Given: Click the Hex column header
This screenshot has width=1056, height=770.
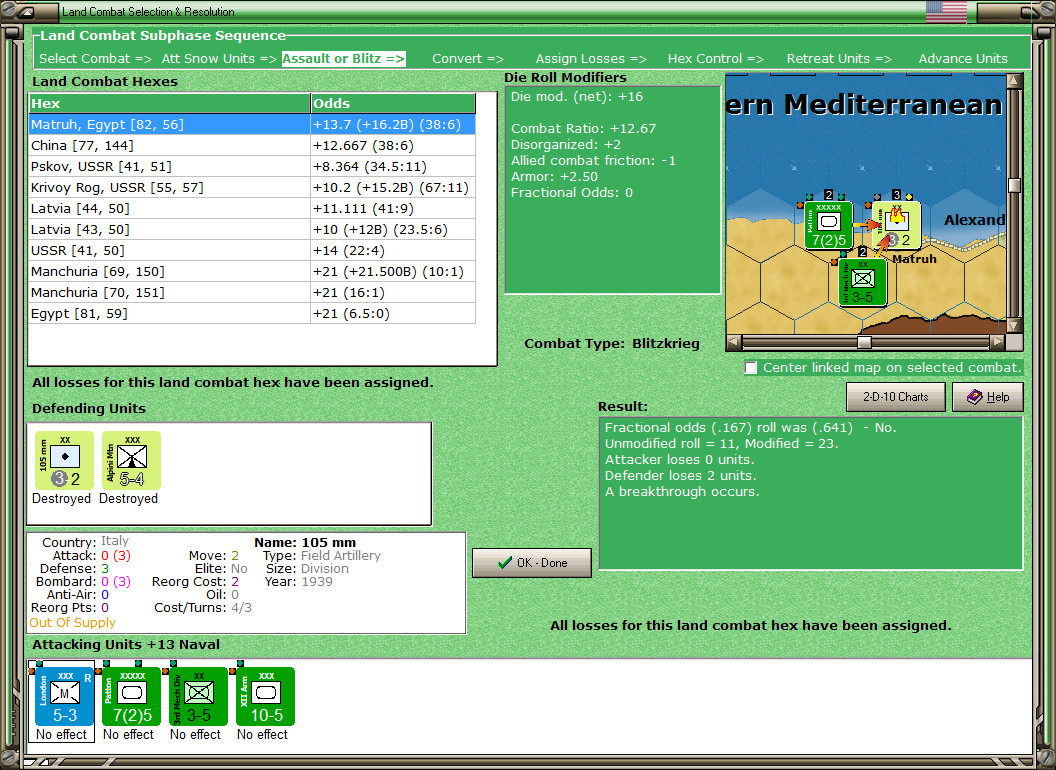Looking at the screenshot, I should click(169, 103).
